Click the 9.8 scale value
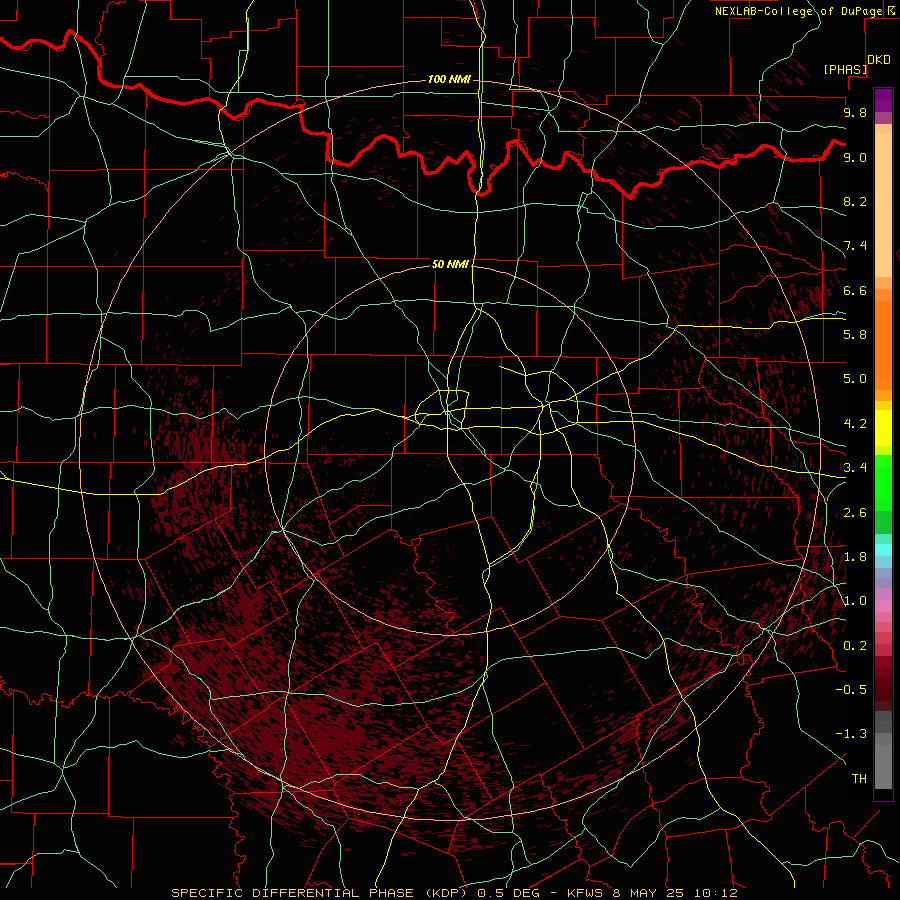 coord(855,112)
